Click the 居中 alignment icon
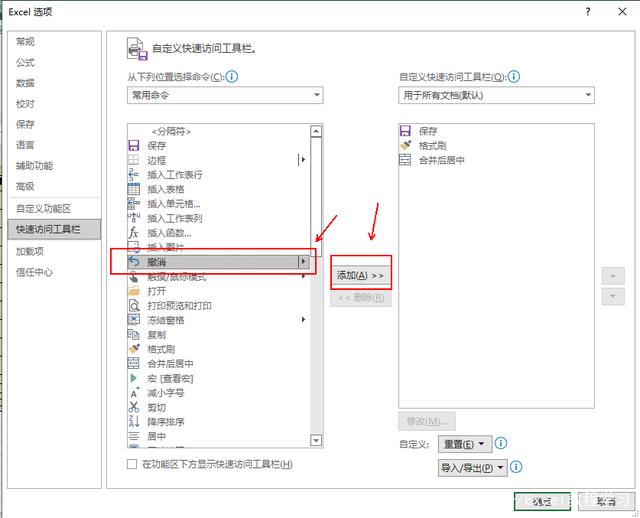Screen dimensions: 640x518 [x=133, y=436]
